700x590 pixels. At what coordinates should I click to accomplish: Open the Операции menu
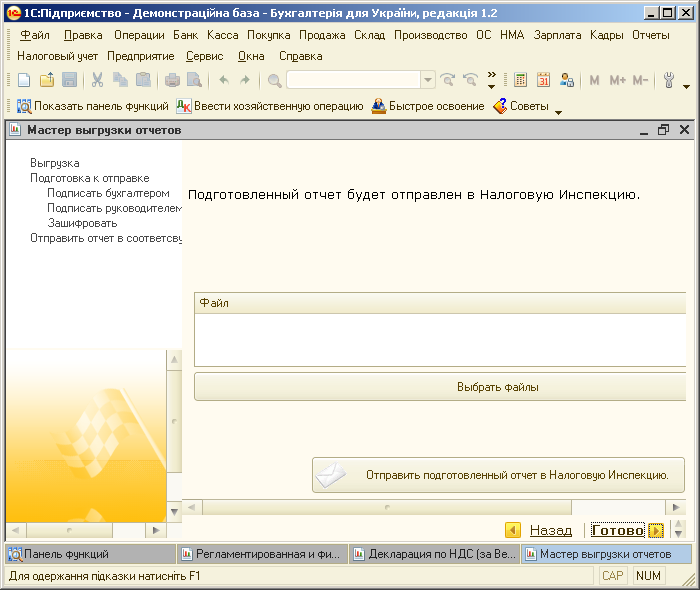[x=139, y=35]
